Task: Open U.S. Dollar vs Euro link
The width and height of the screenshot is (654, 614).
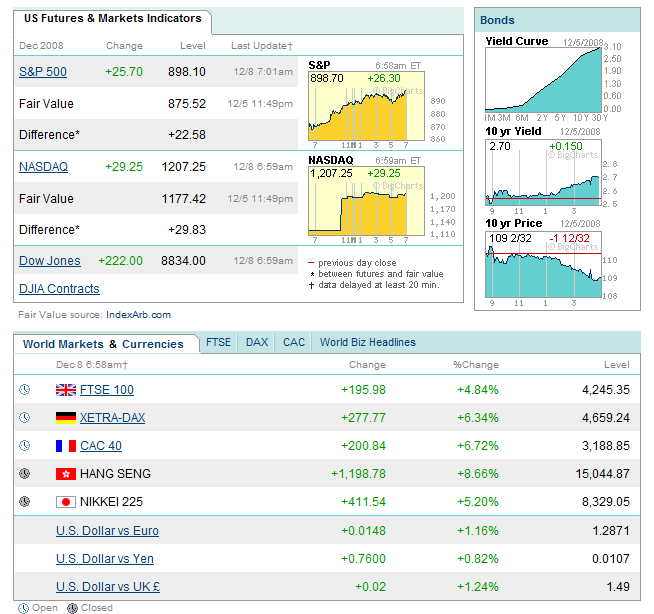Action: [107, 531]
